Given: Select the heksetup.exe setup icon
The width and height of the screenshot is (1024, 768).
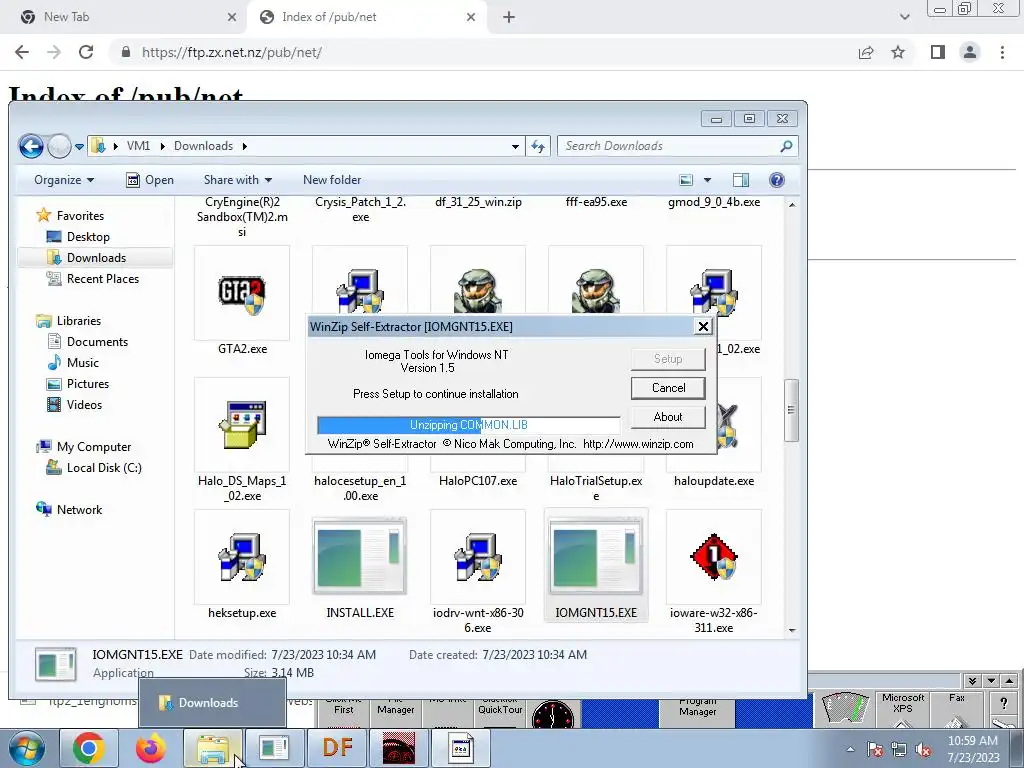Looking at the screenshot, I should pyautogui.click(x=242, y=557).
